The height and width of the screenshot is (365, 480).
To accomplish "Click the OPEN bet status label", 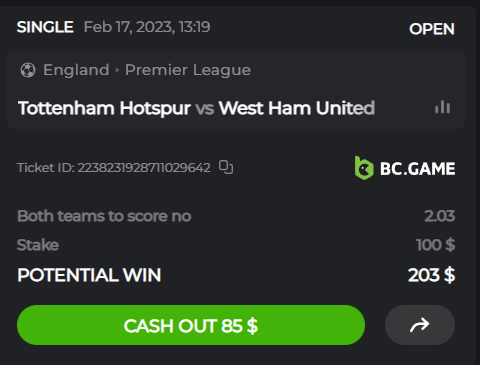I will [432, 29].
